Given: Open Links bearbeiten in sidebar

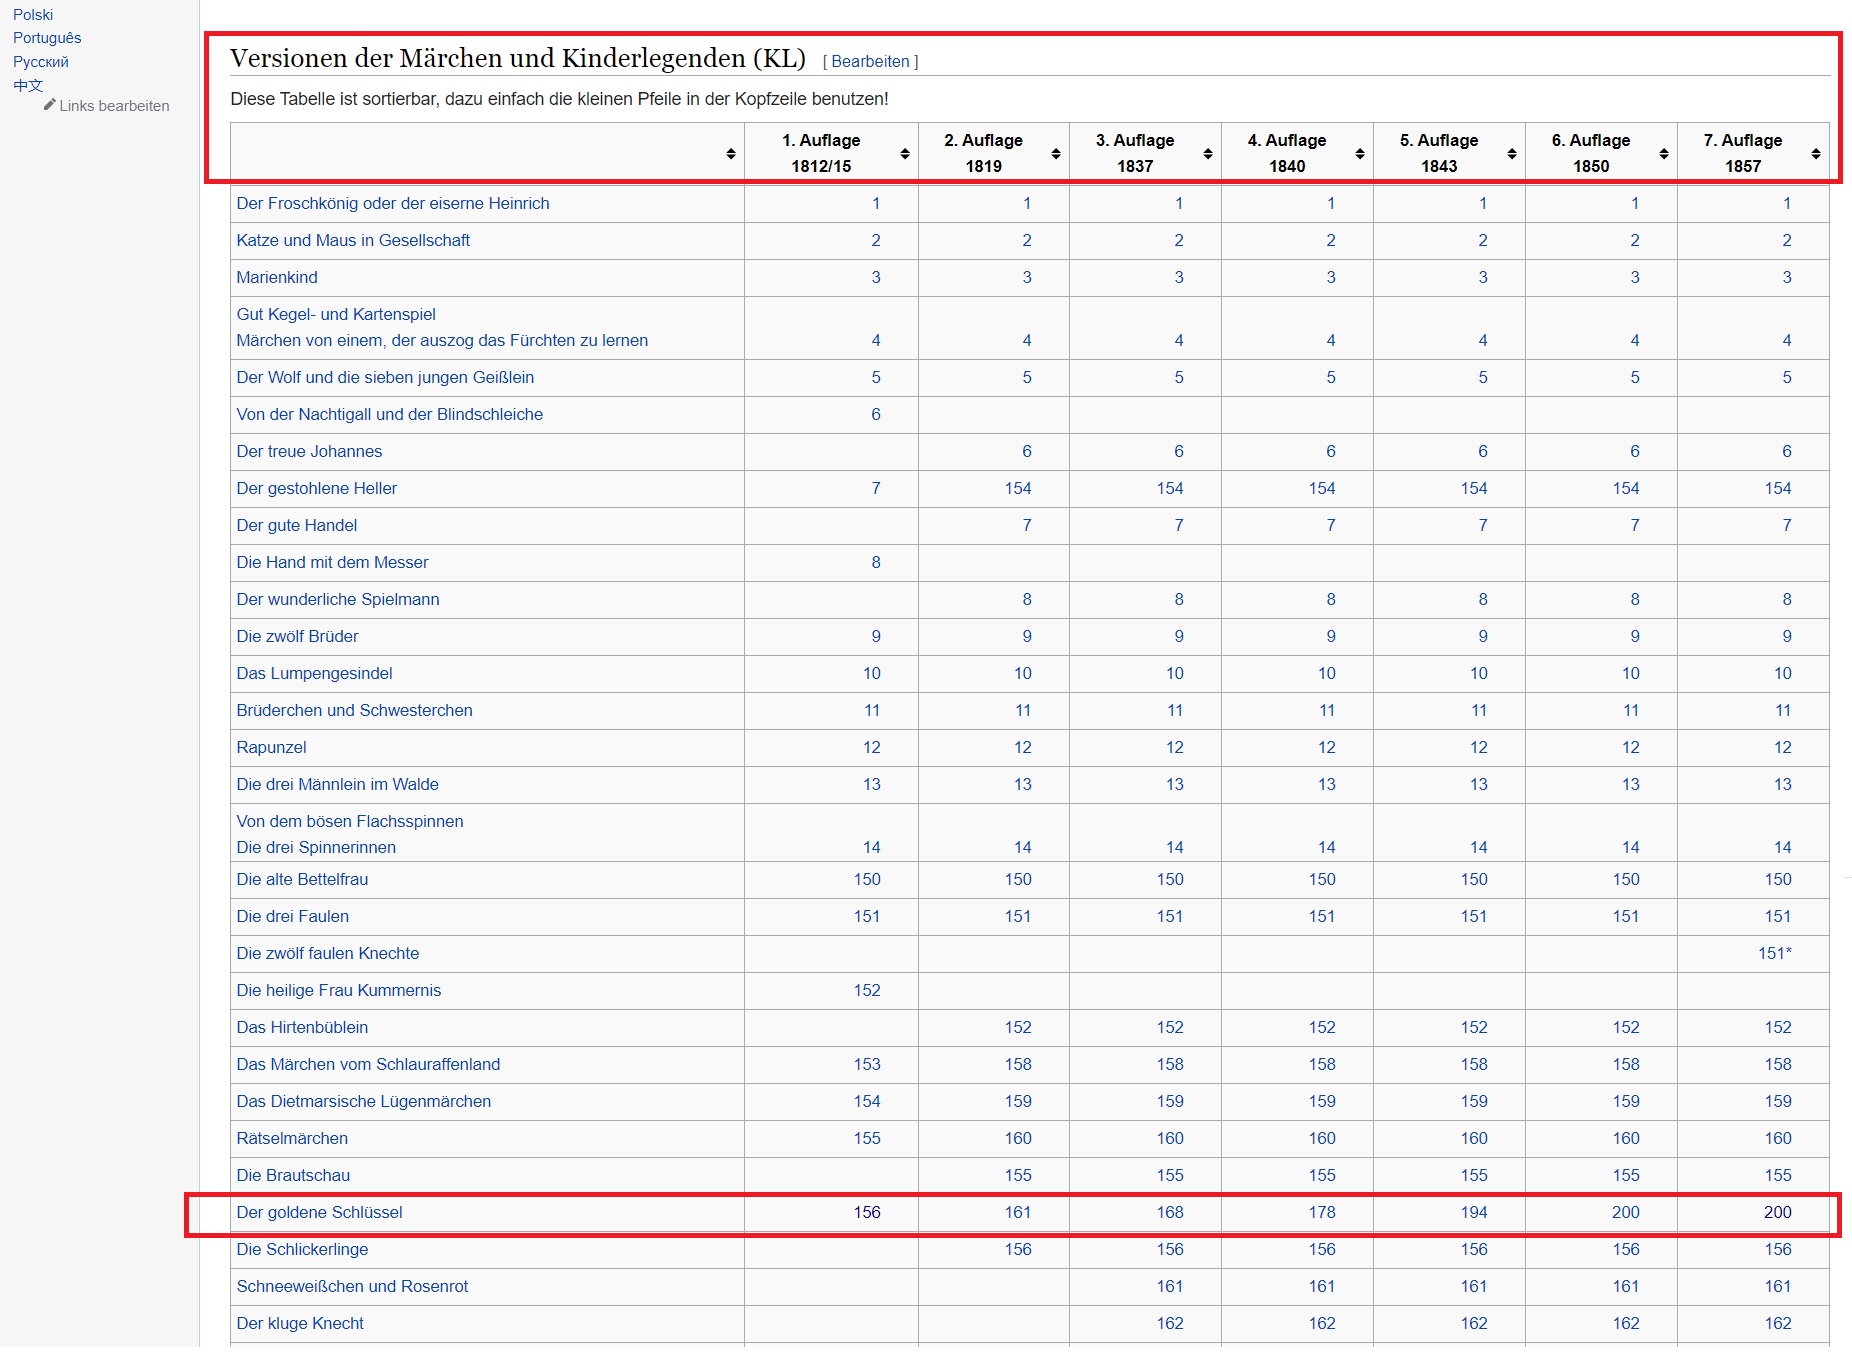Looking at the screenshot, I should (x=114, y=106).
